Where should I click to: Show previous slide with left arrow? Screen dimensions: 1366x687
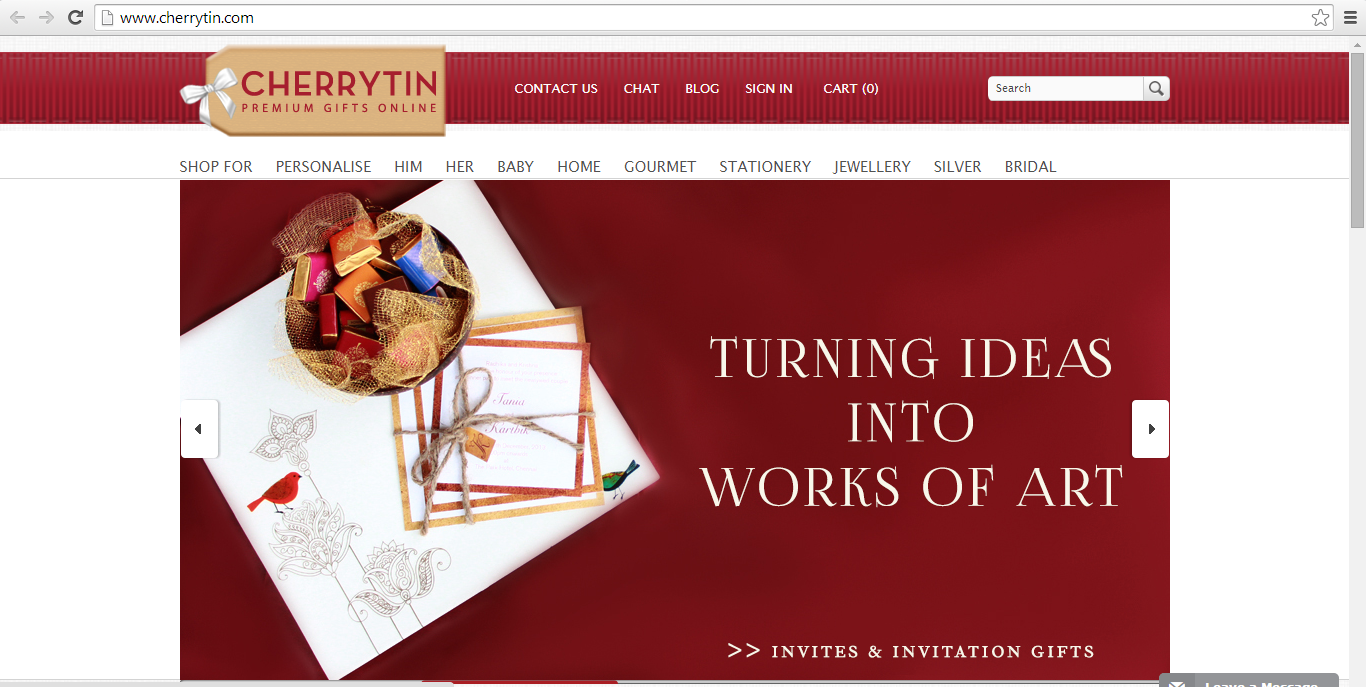(199, 429)
